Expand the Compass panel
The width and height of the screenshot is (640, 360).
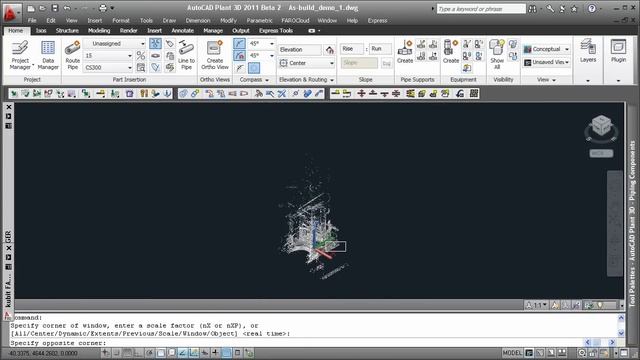coord(254,80)
